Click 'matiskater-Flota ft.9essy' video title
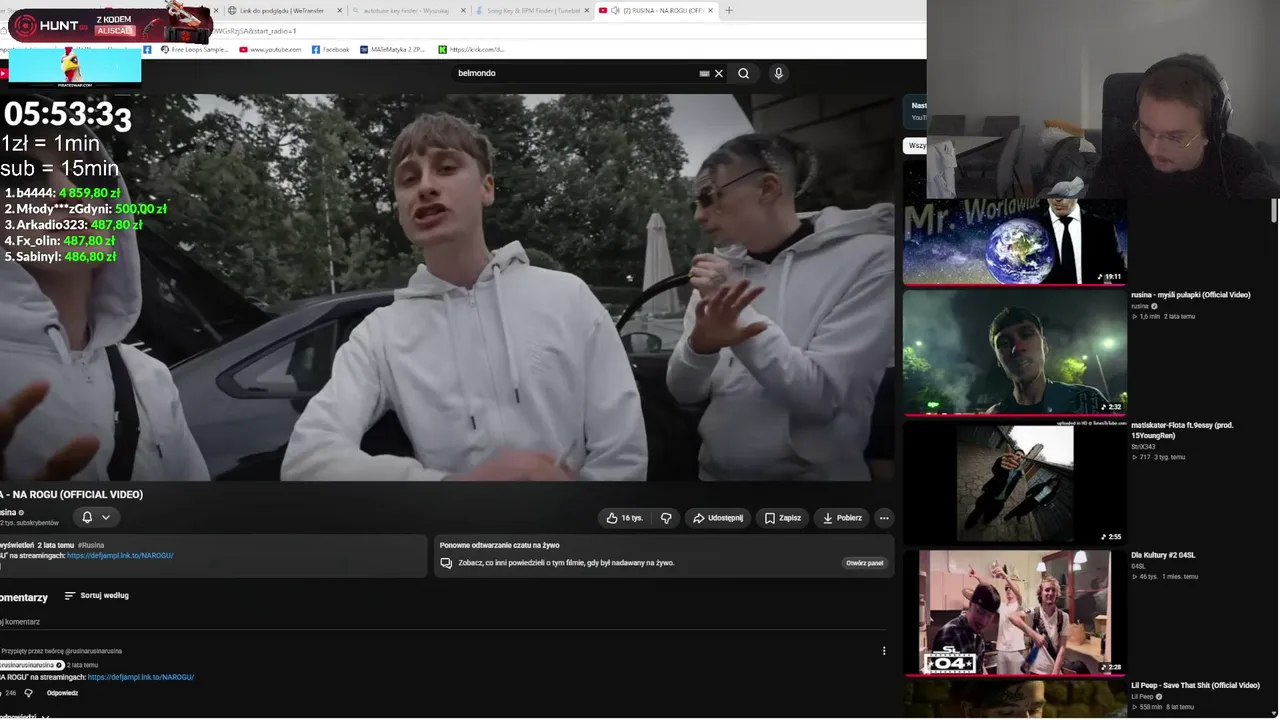This screenshot has height=720, width=1280. (x=1182, y=430)
